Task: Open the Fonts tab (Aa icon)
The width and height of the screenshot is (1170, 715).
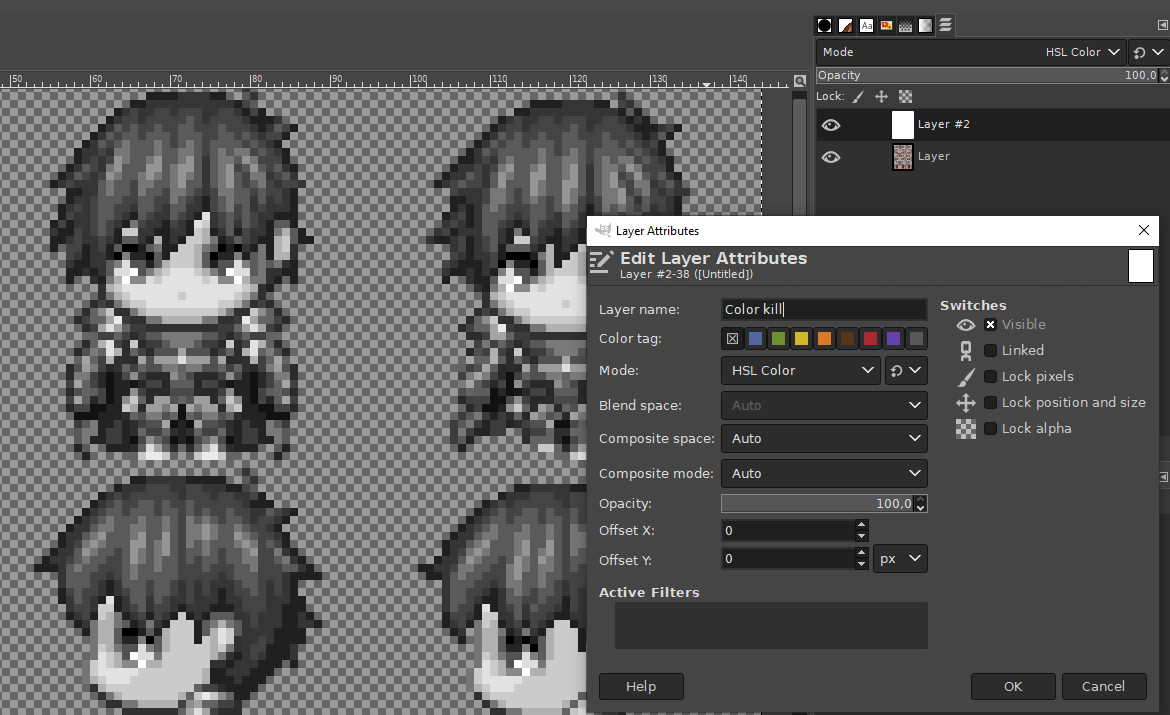Action: pos(865,25)
